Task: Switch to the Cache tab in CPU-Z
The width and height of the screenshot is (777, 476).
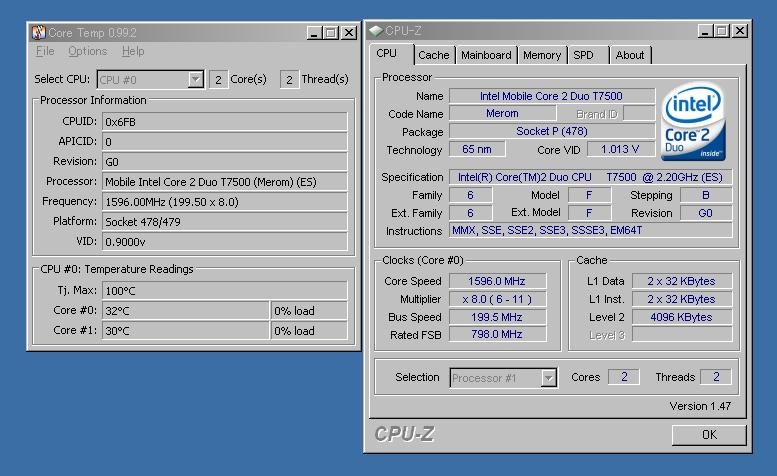Action: [434, 55]
